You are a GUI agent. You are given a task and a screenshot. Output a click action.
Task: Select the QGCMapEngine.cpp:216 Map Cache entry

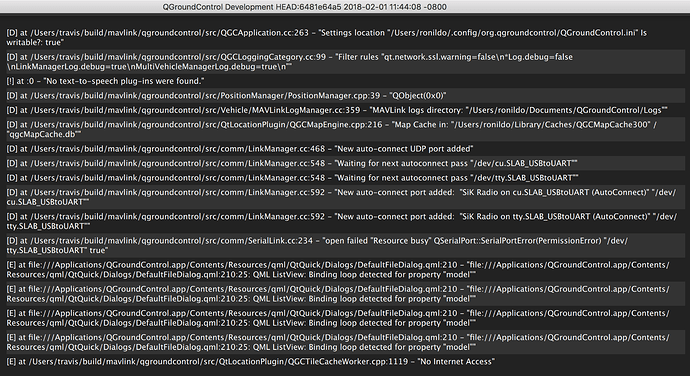coord(345,129)
